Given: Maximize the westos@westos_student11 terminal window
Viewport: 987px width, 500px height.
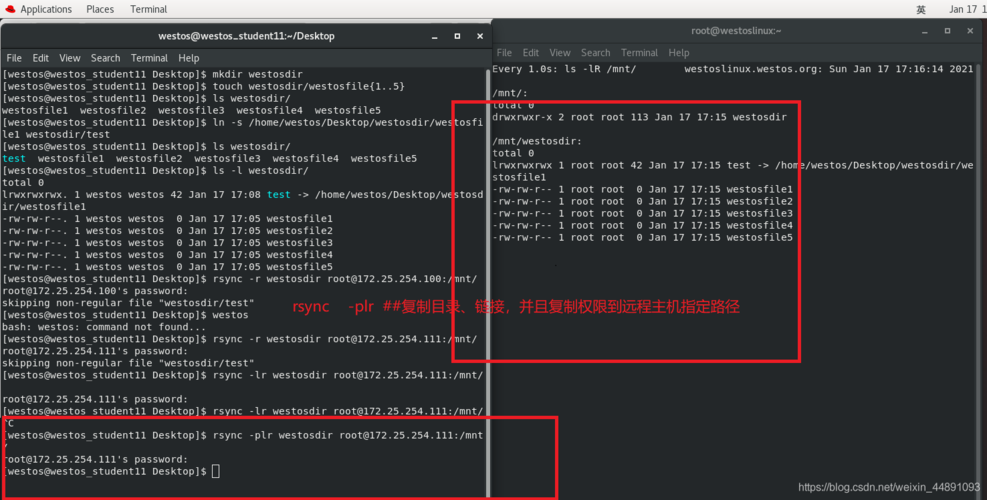Looking at the screenshot, I should 457,37.
